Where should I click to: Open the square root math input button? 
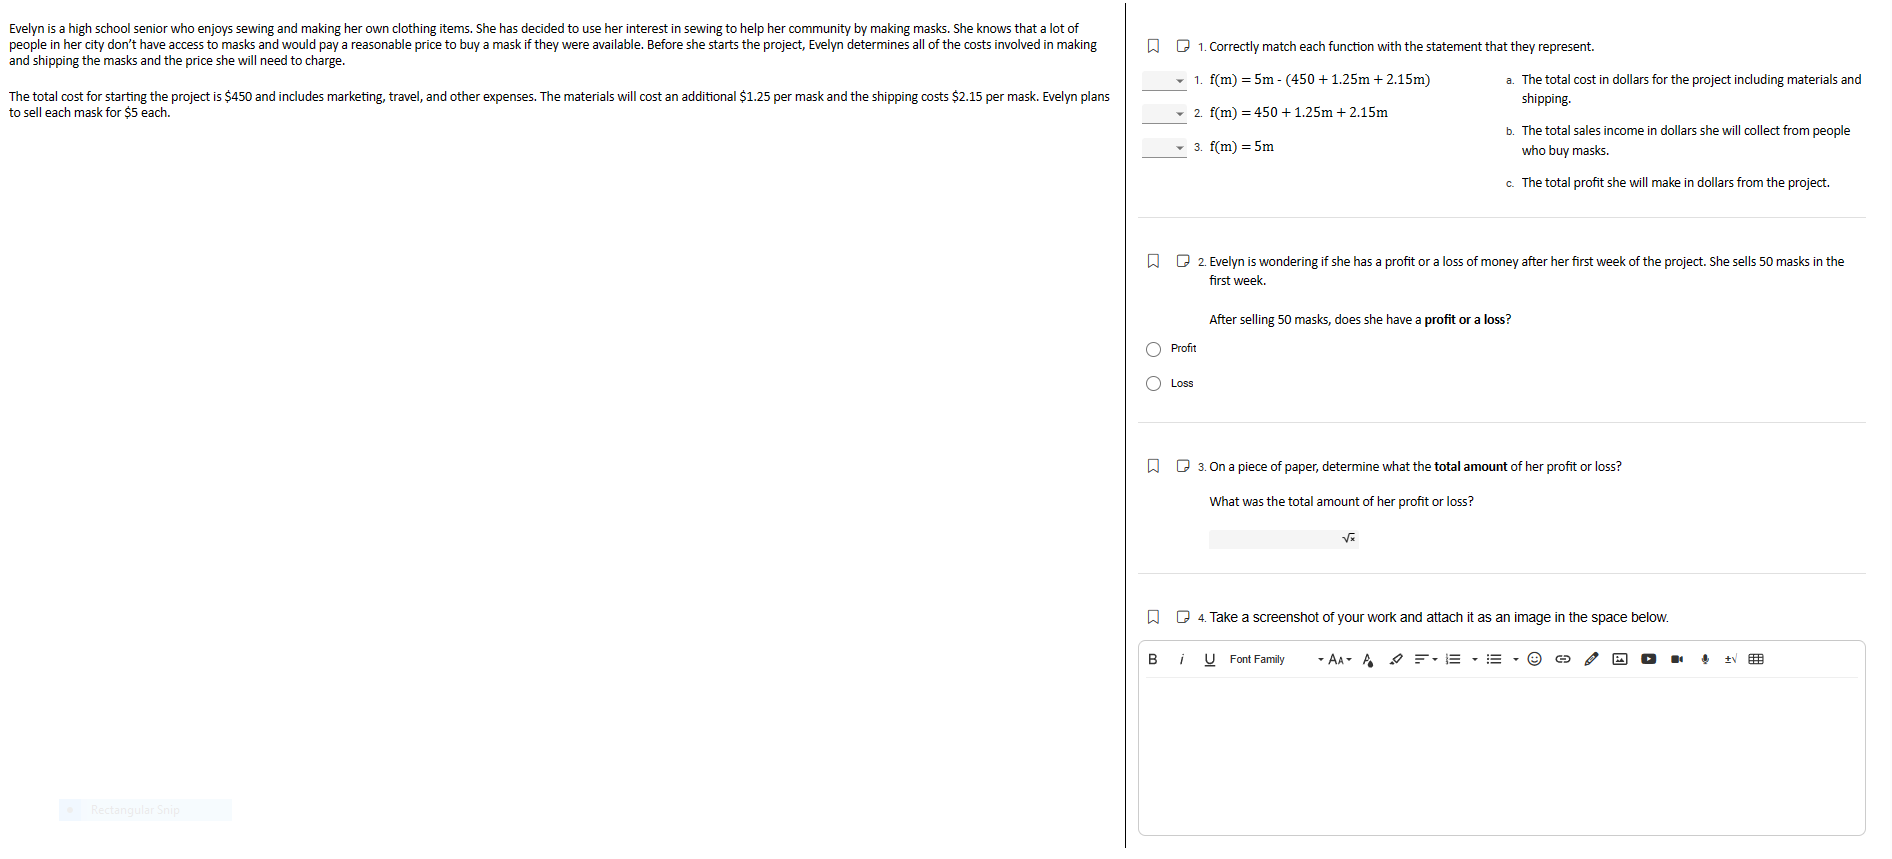tap(1349, 539)
